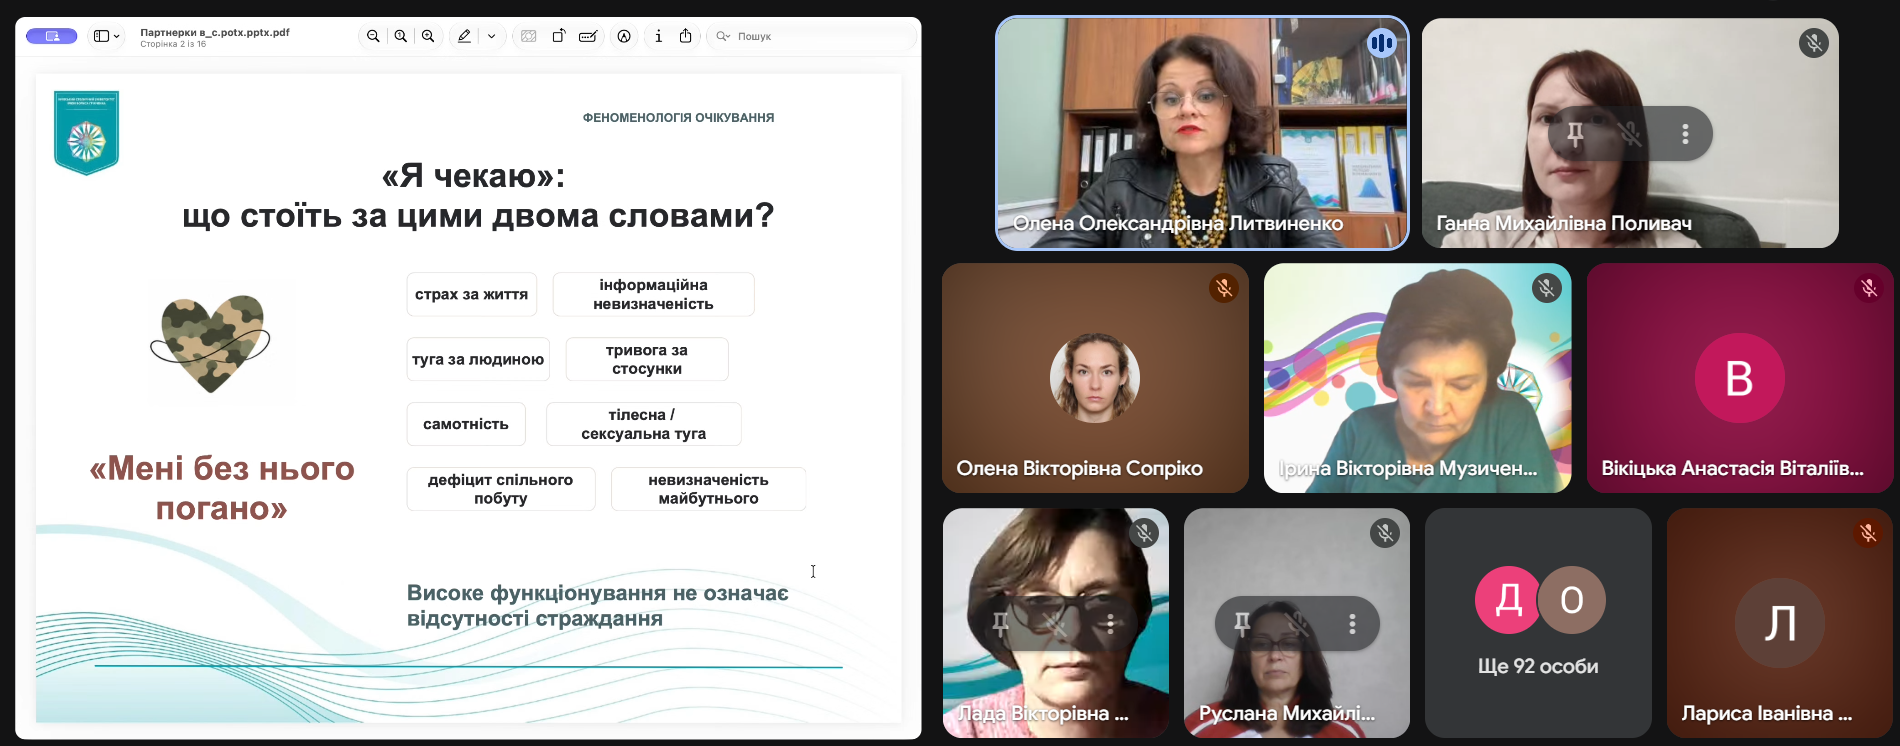This screenshot has height=746, width=1900.
Task: Click the самотність box on the slide
Action: 466,424
